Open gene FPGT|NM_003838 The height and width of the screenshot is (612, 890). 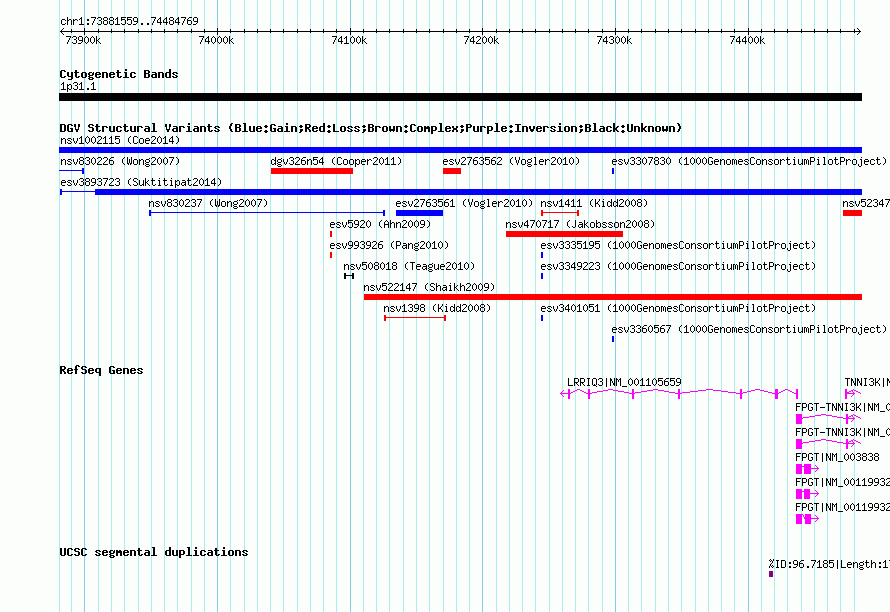click(837, 458)
